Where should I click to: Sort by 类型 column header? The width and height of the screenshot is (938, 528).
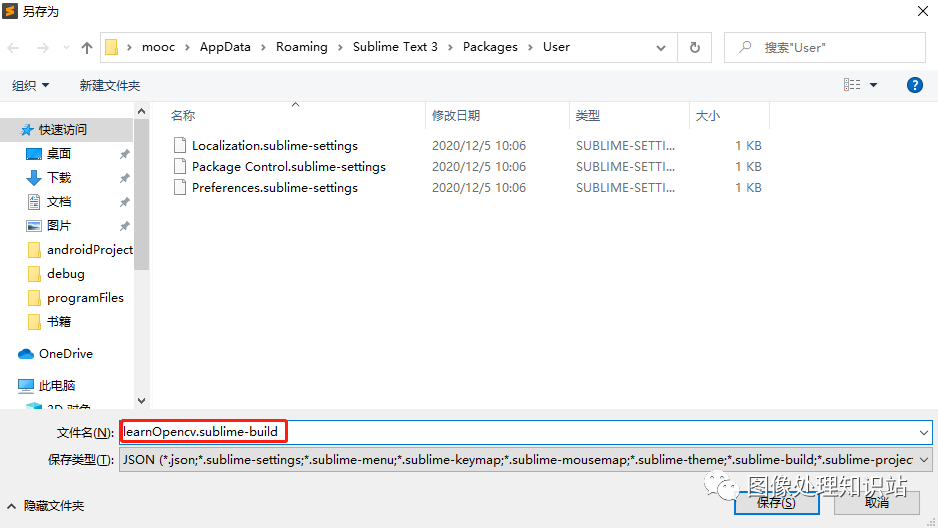click(x=587, y=115)
